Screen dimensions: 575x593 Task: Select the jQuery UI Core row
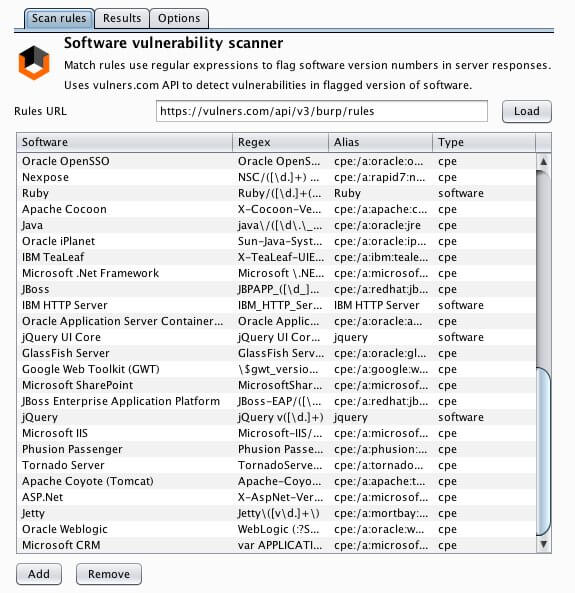(x=276, y=337)
